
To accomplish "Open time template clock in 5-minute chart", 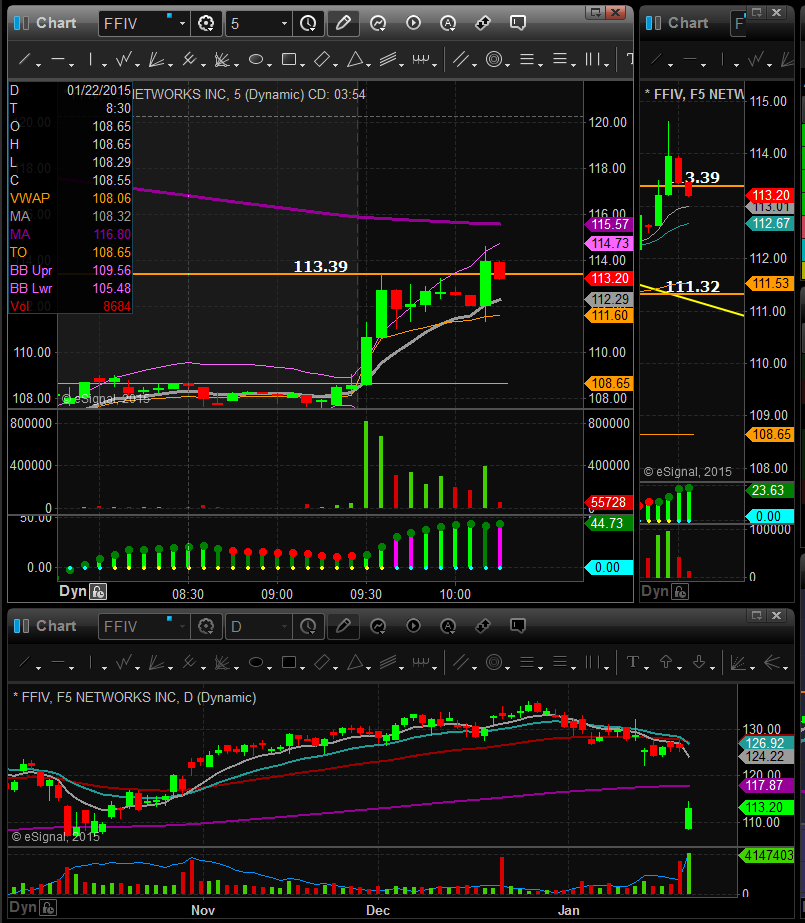I will point(308,24).
